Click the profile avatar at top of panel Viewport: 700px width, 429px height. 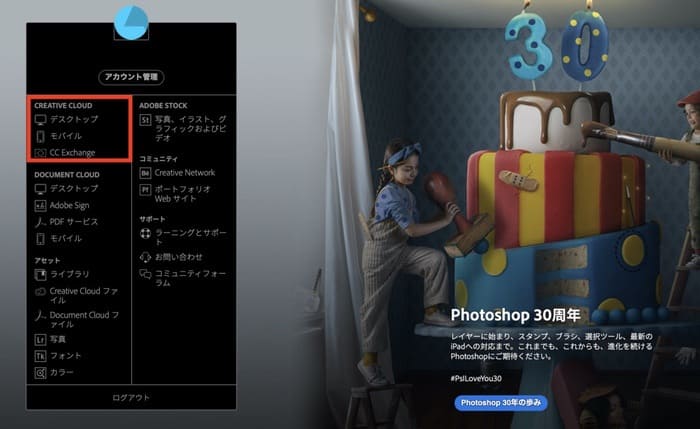click(x=131, y=20)
